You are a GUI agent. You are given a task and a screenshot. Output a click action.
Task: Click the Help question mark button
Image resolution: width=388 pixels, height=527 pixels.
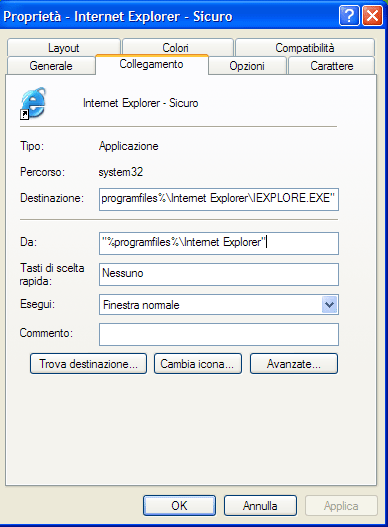[349, 15]
